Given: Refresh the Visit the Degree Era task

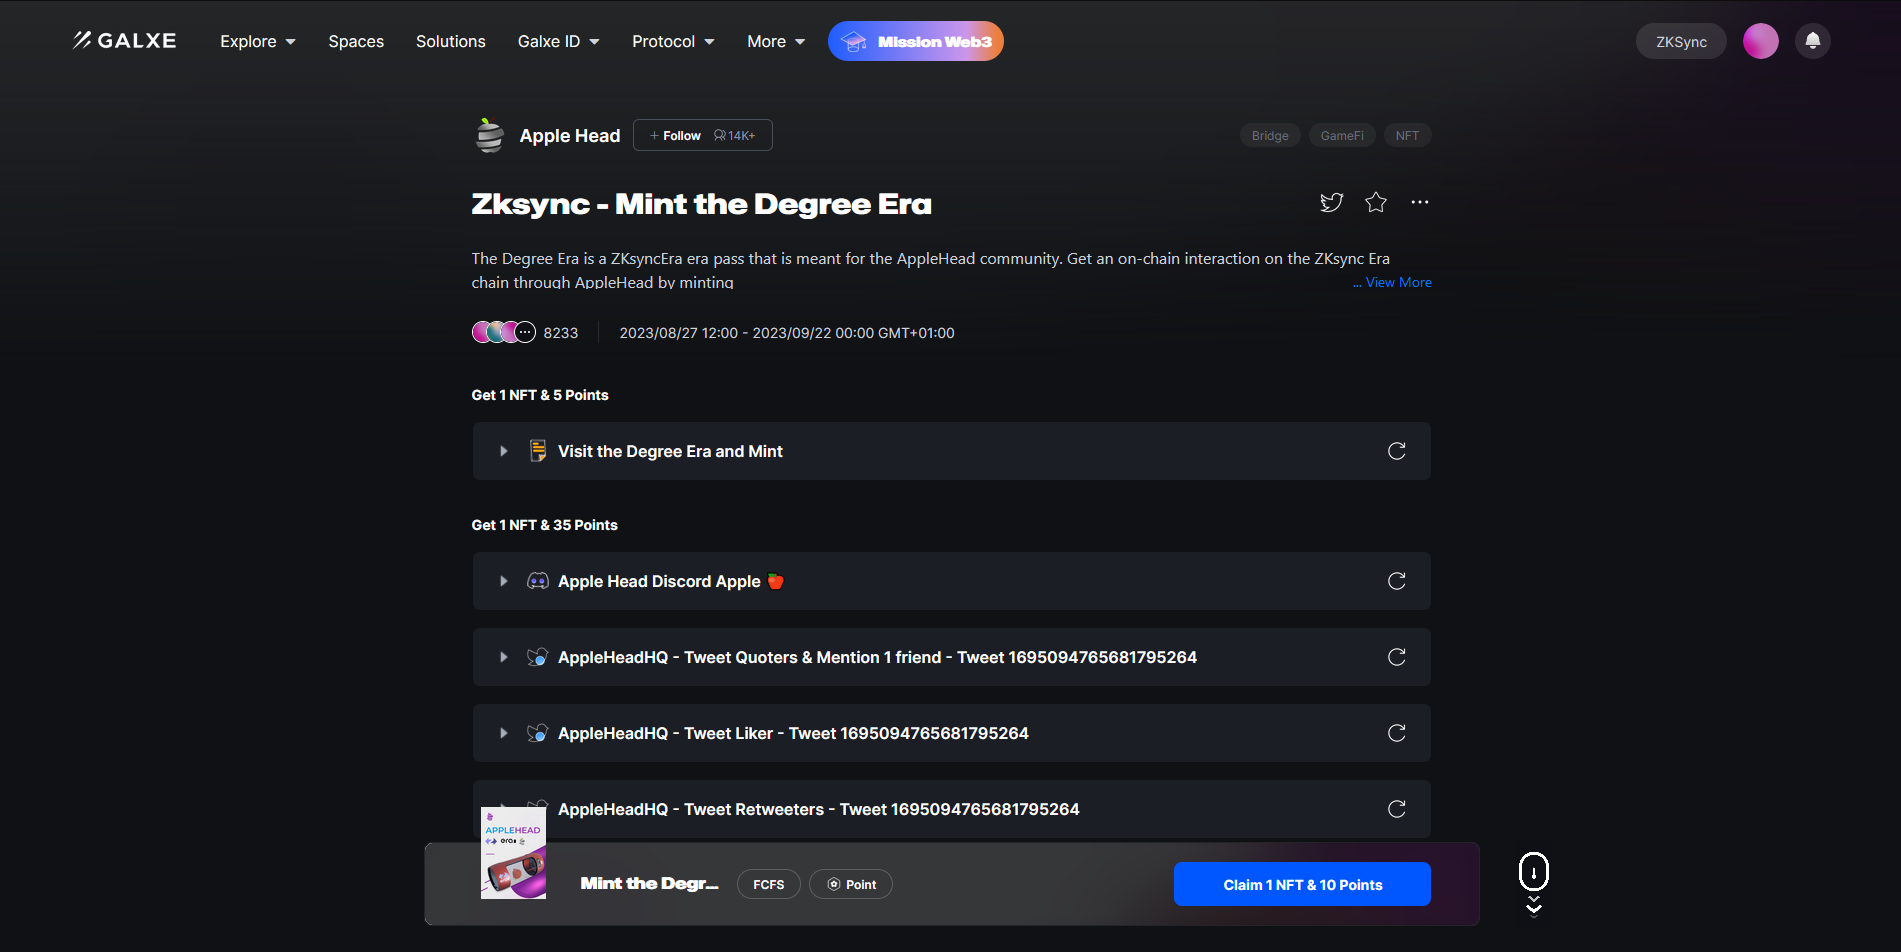Looking at the screenshot, I should coord(1396,451).
